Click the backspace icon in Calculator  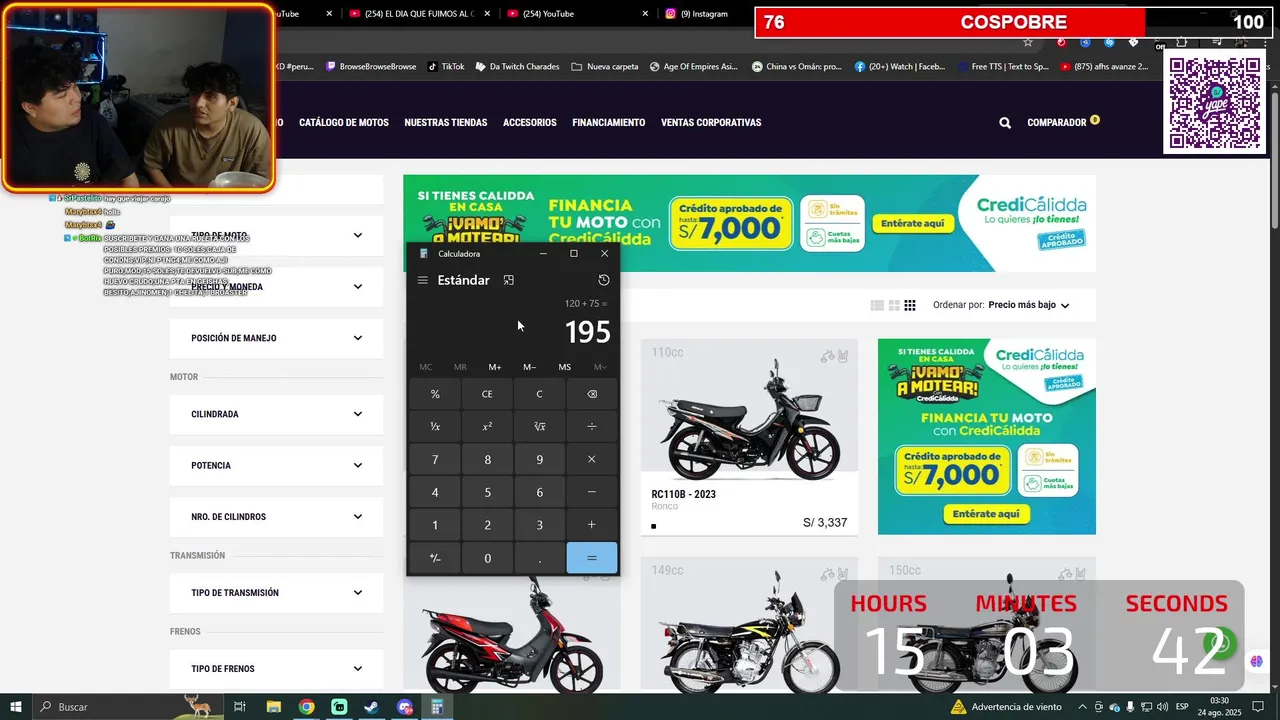pyautogui.click(x=592, y=394)
